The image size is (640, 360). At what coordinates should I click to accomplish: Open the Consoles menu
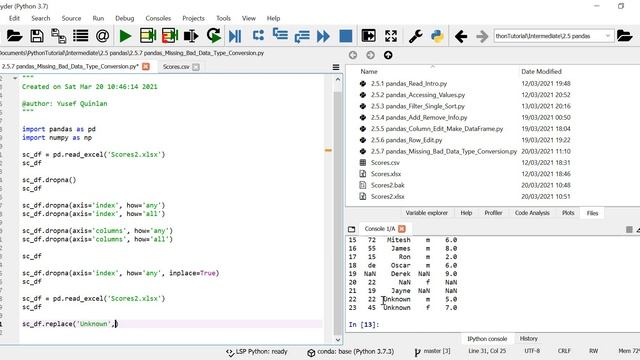click(158, 18)
